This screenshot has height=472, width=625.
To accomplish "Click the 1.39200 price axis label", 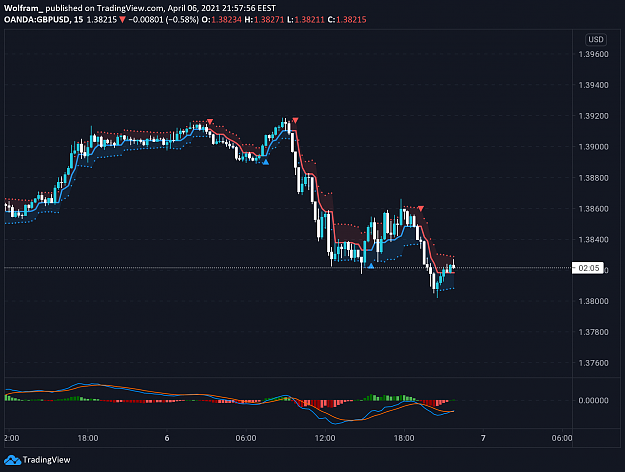I will pos(594,116).
